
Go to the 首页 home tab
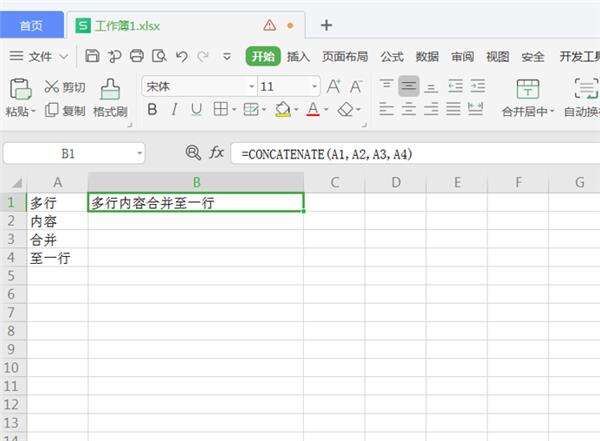coord(32,25)
